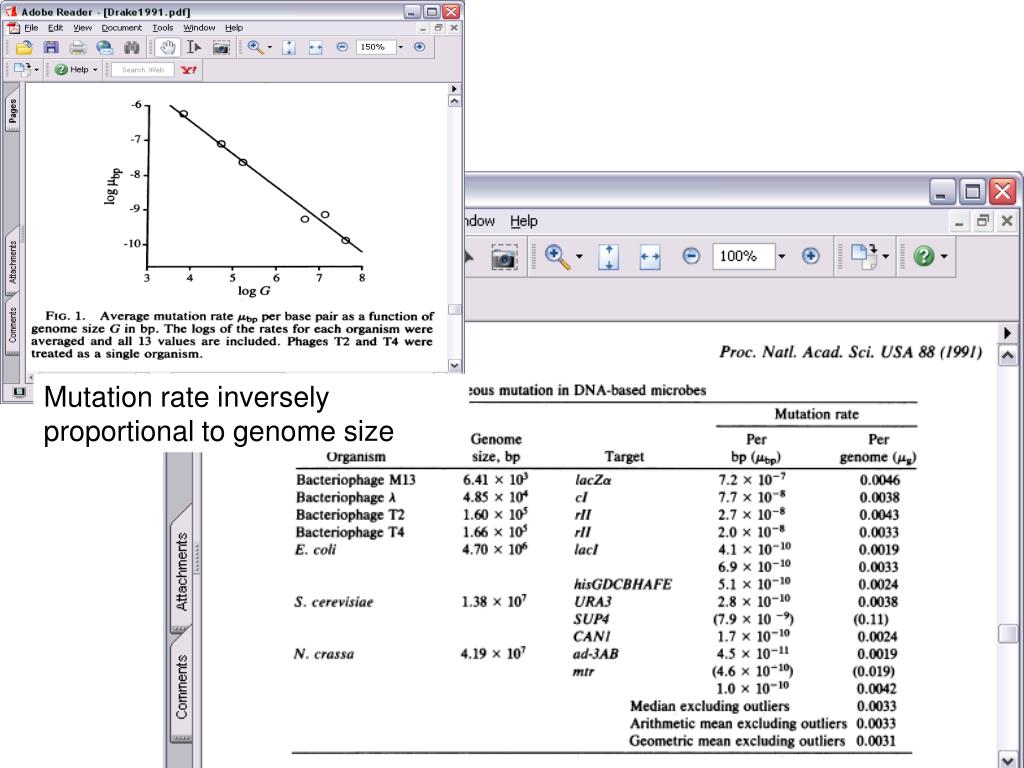Show Attachments tab in back window sidebar
This screenshot has width=1024, height=768.
182,572
